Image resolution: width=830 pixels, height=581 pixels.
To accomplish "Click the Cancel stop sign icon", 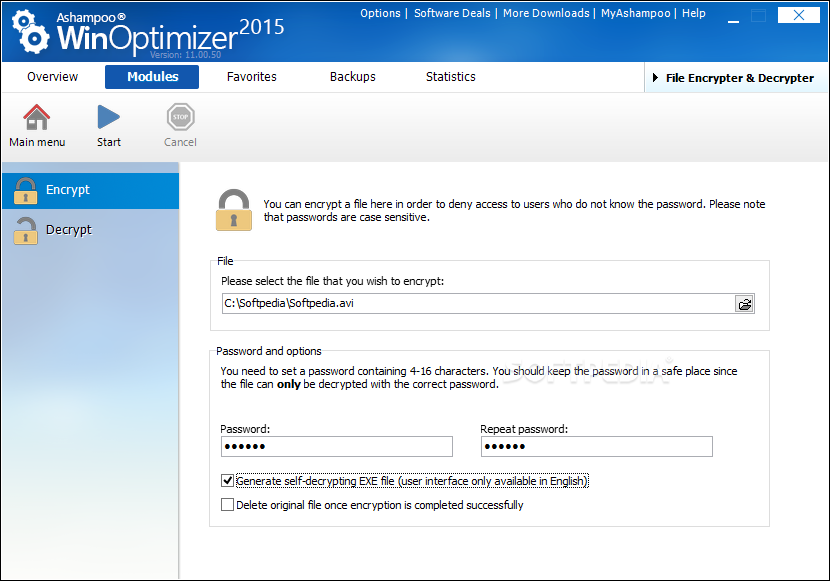I will (x=181, y=117).
